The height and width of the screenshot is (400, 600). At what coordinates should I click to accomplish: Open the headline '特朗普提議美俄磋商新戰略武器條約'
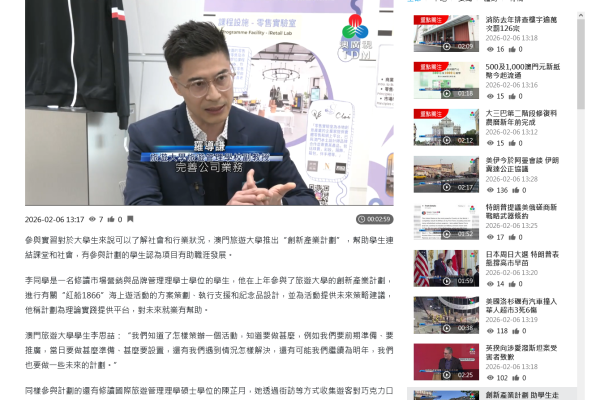click(521, 212)
